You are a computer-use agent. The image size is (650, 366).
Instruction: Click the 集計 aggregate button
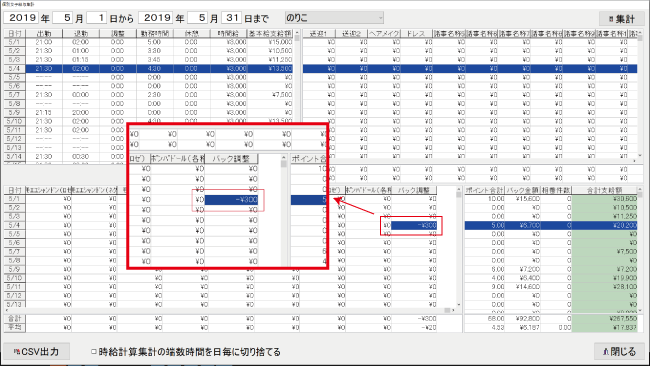coord(621,19)
